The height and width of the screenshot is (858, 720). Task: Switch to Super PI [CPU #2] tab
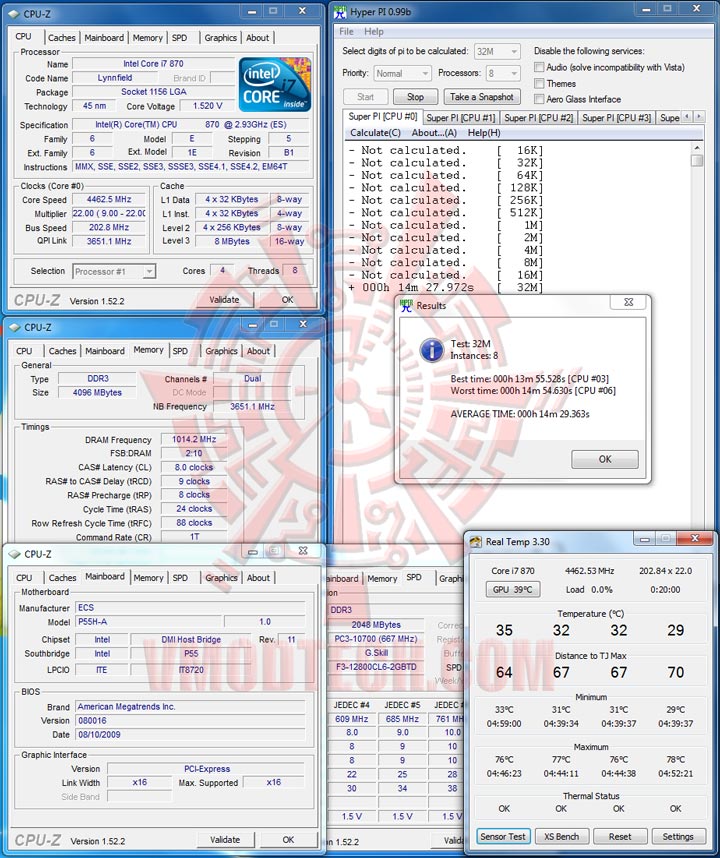538,118
